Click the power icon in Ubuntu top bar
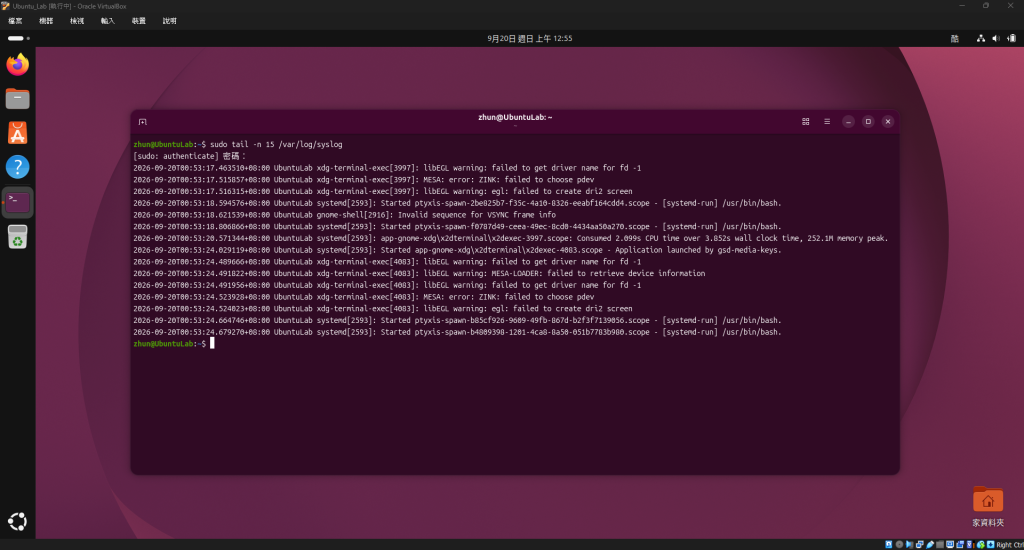This screenshot has width=1024, height=550. pos(1011,39)
